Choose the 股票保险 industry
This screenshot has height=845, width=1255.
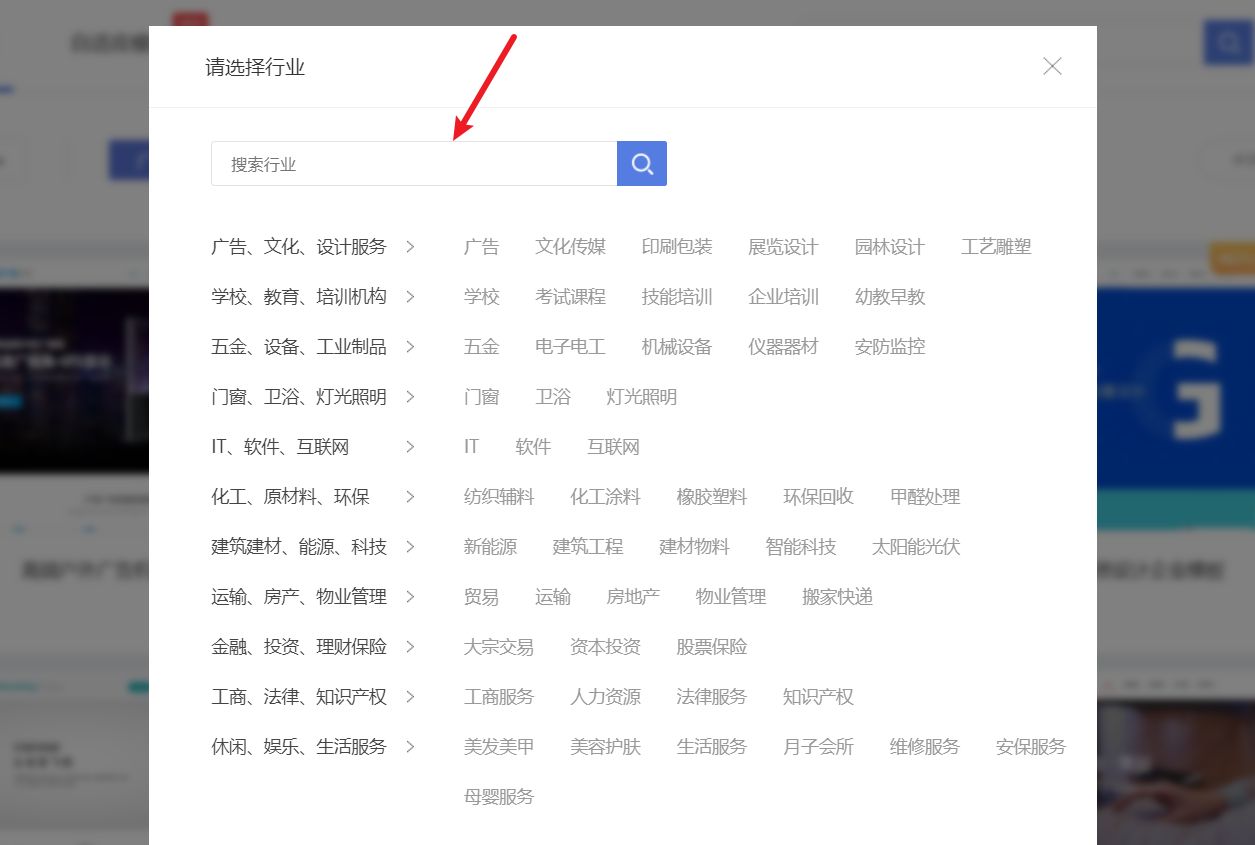712,647
